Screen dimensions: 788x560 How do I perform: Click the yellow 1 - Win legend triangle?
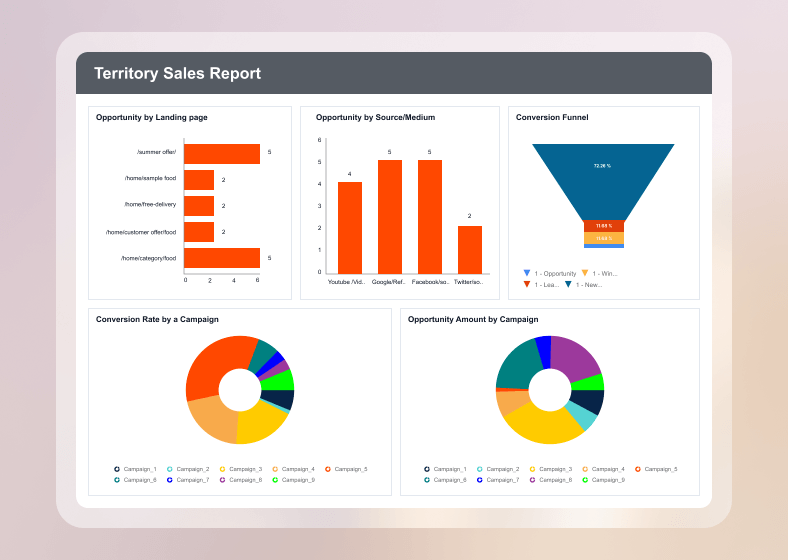pos(584,273)
